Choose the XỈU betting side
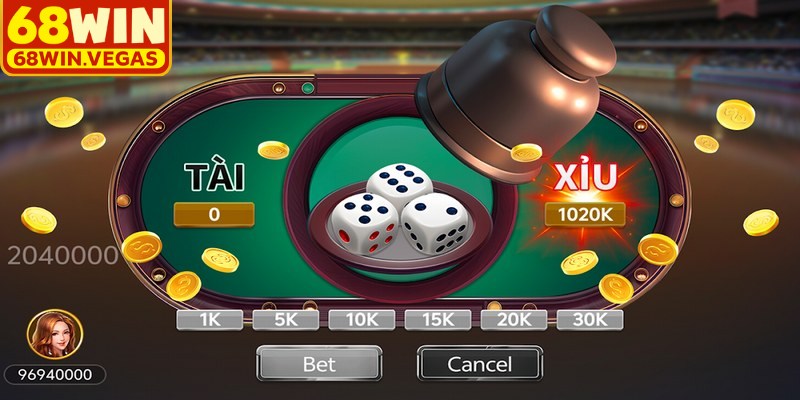 point(586,177)
